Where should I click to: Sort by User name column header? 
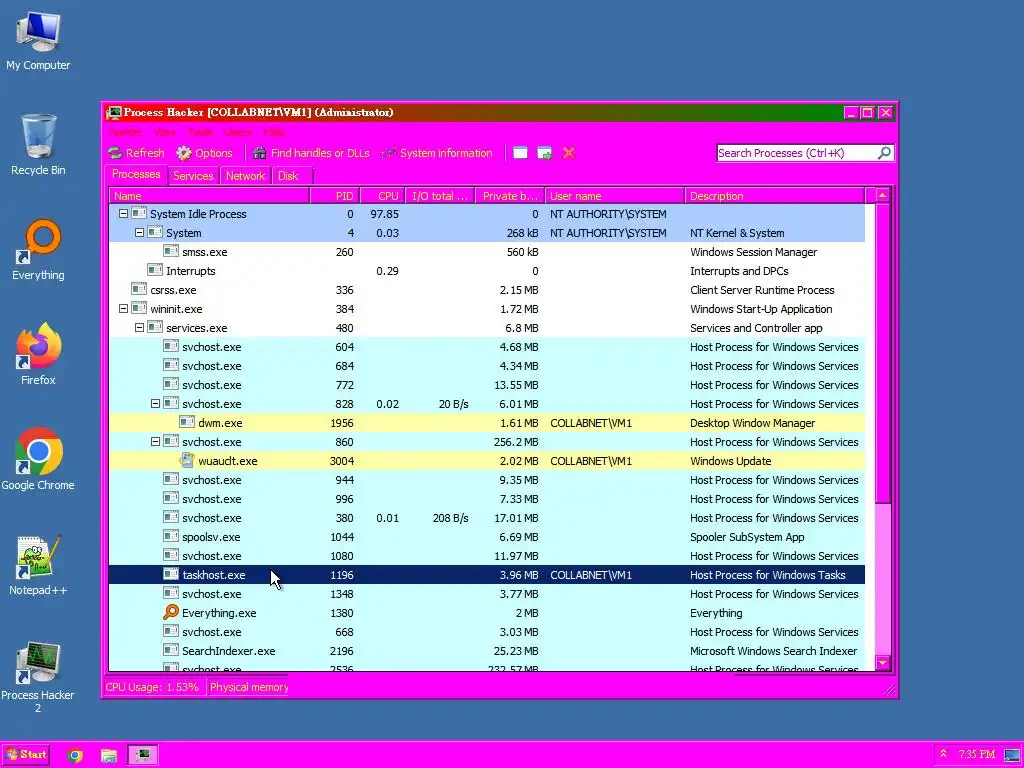pyautogui.click(x=615, y=195)
